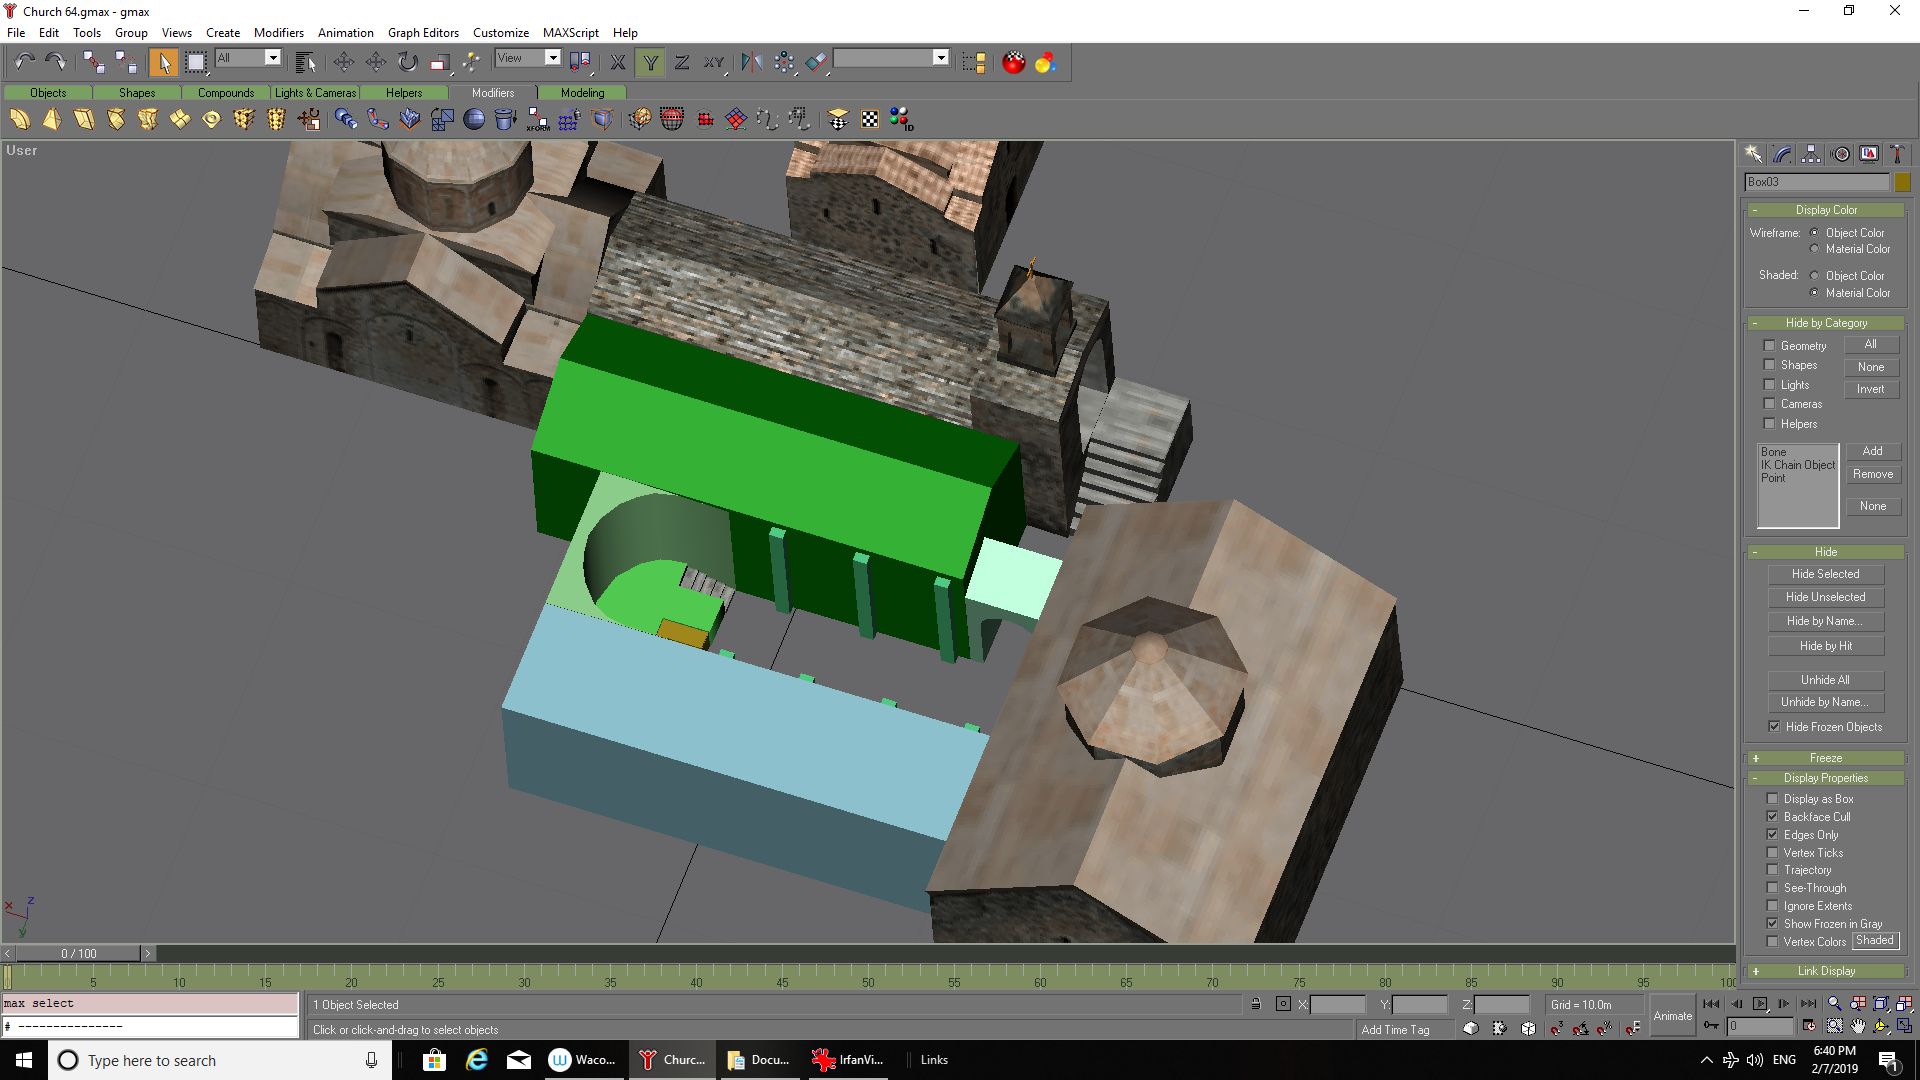This screenshot has width=1920, height=1080.
Task: Click the Undo arrow icon
Action: 25,62
